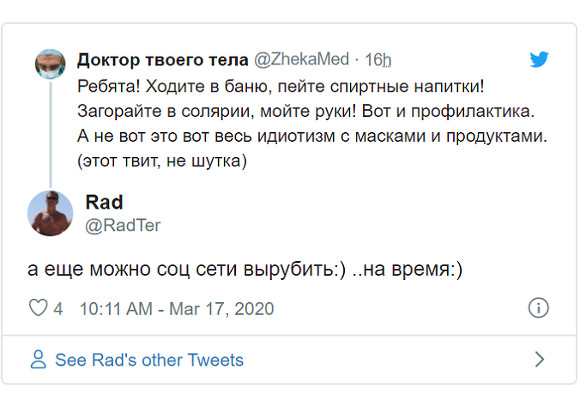This screenshot has height=419, width=580.
Task: Click the '(этот твит, не шутка)' line
Action: tap(162, 161)
